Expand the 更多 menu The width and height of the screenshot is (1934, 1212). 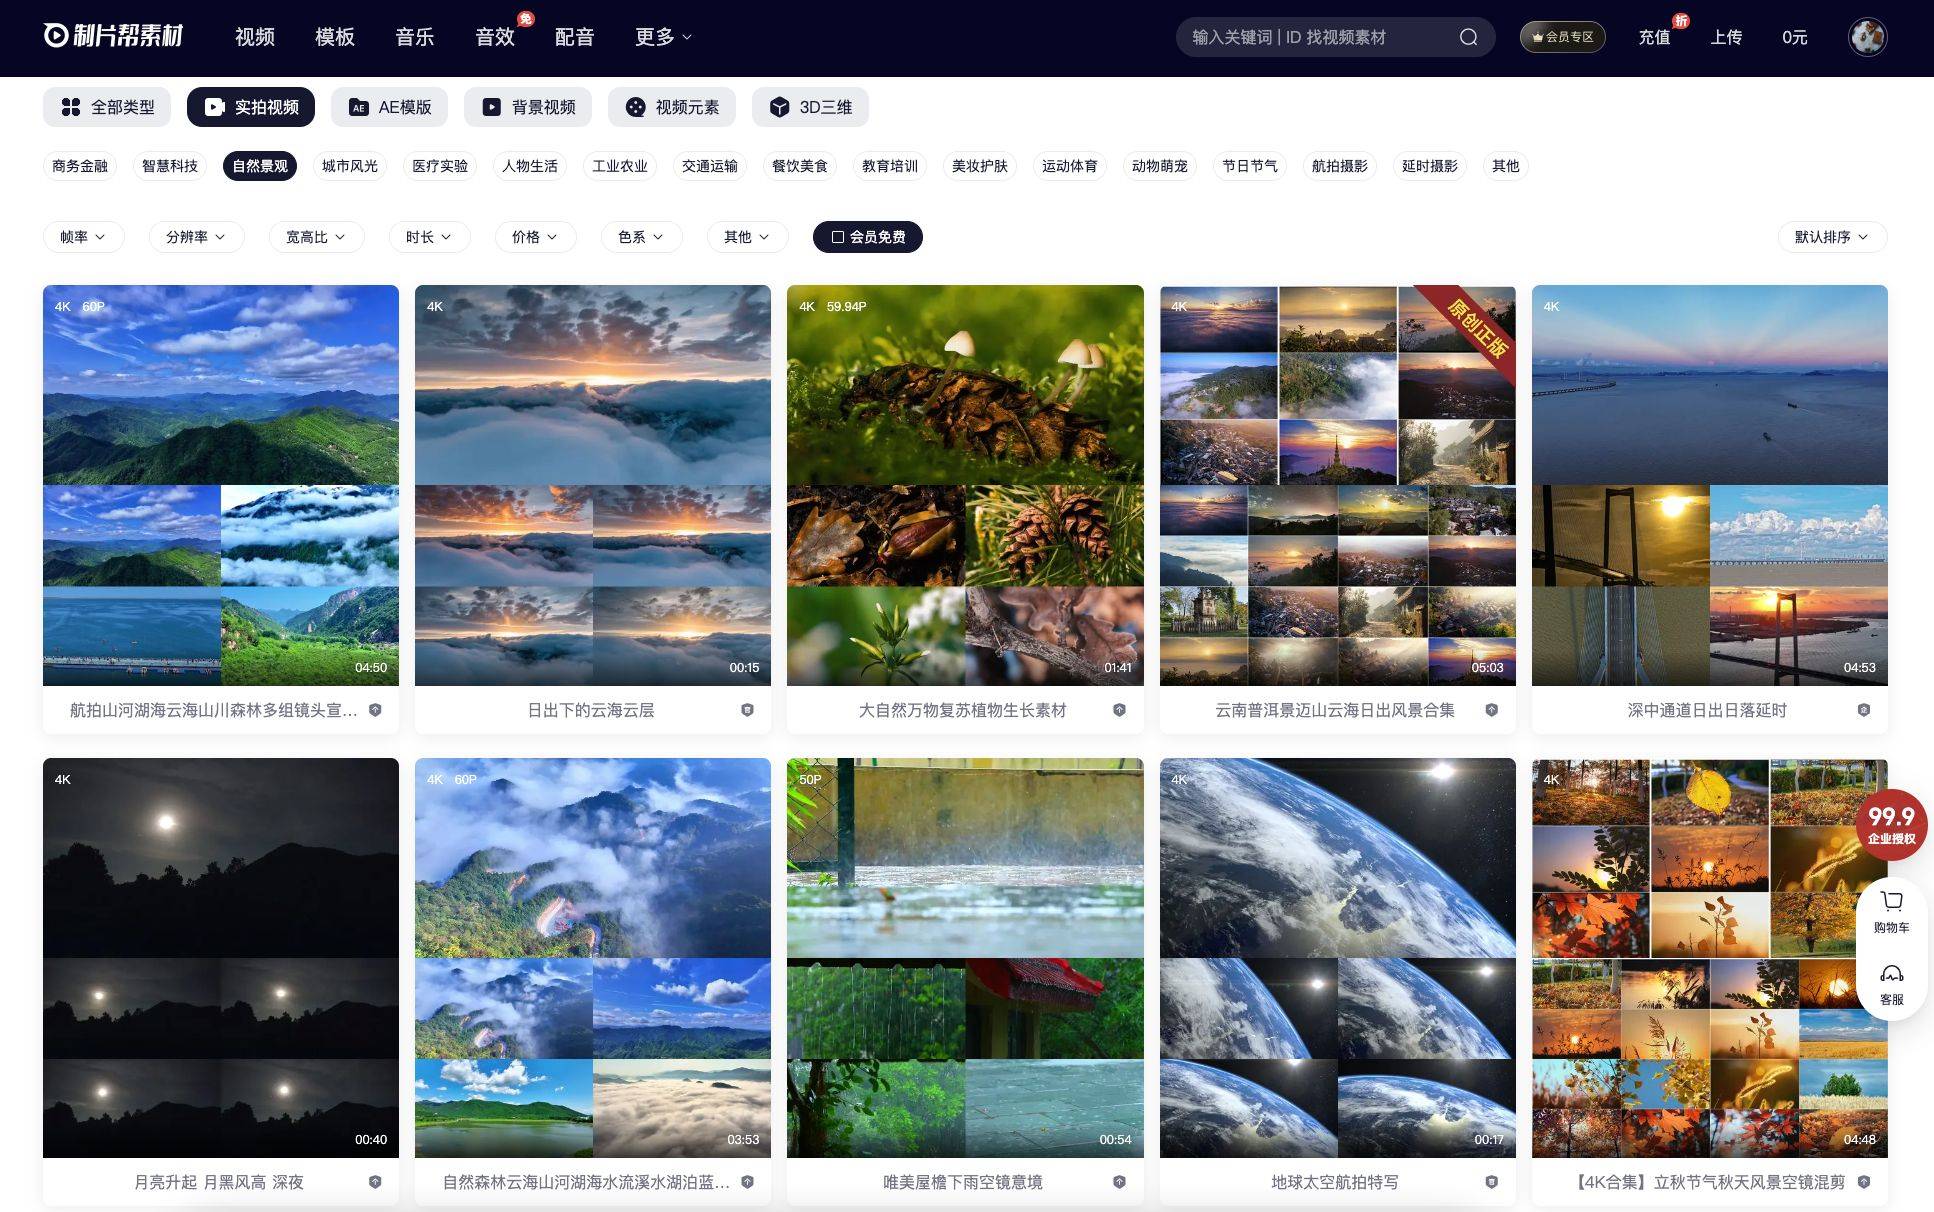[662, 37]
